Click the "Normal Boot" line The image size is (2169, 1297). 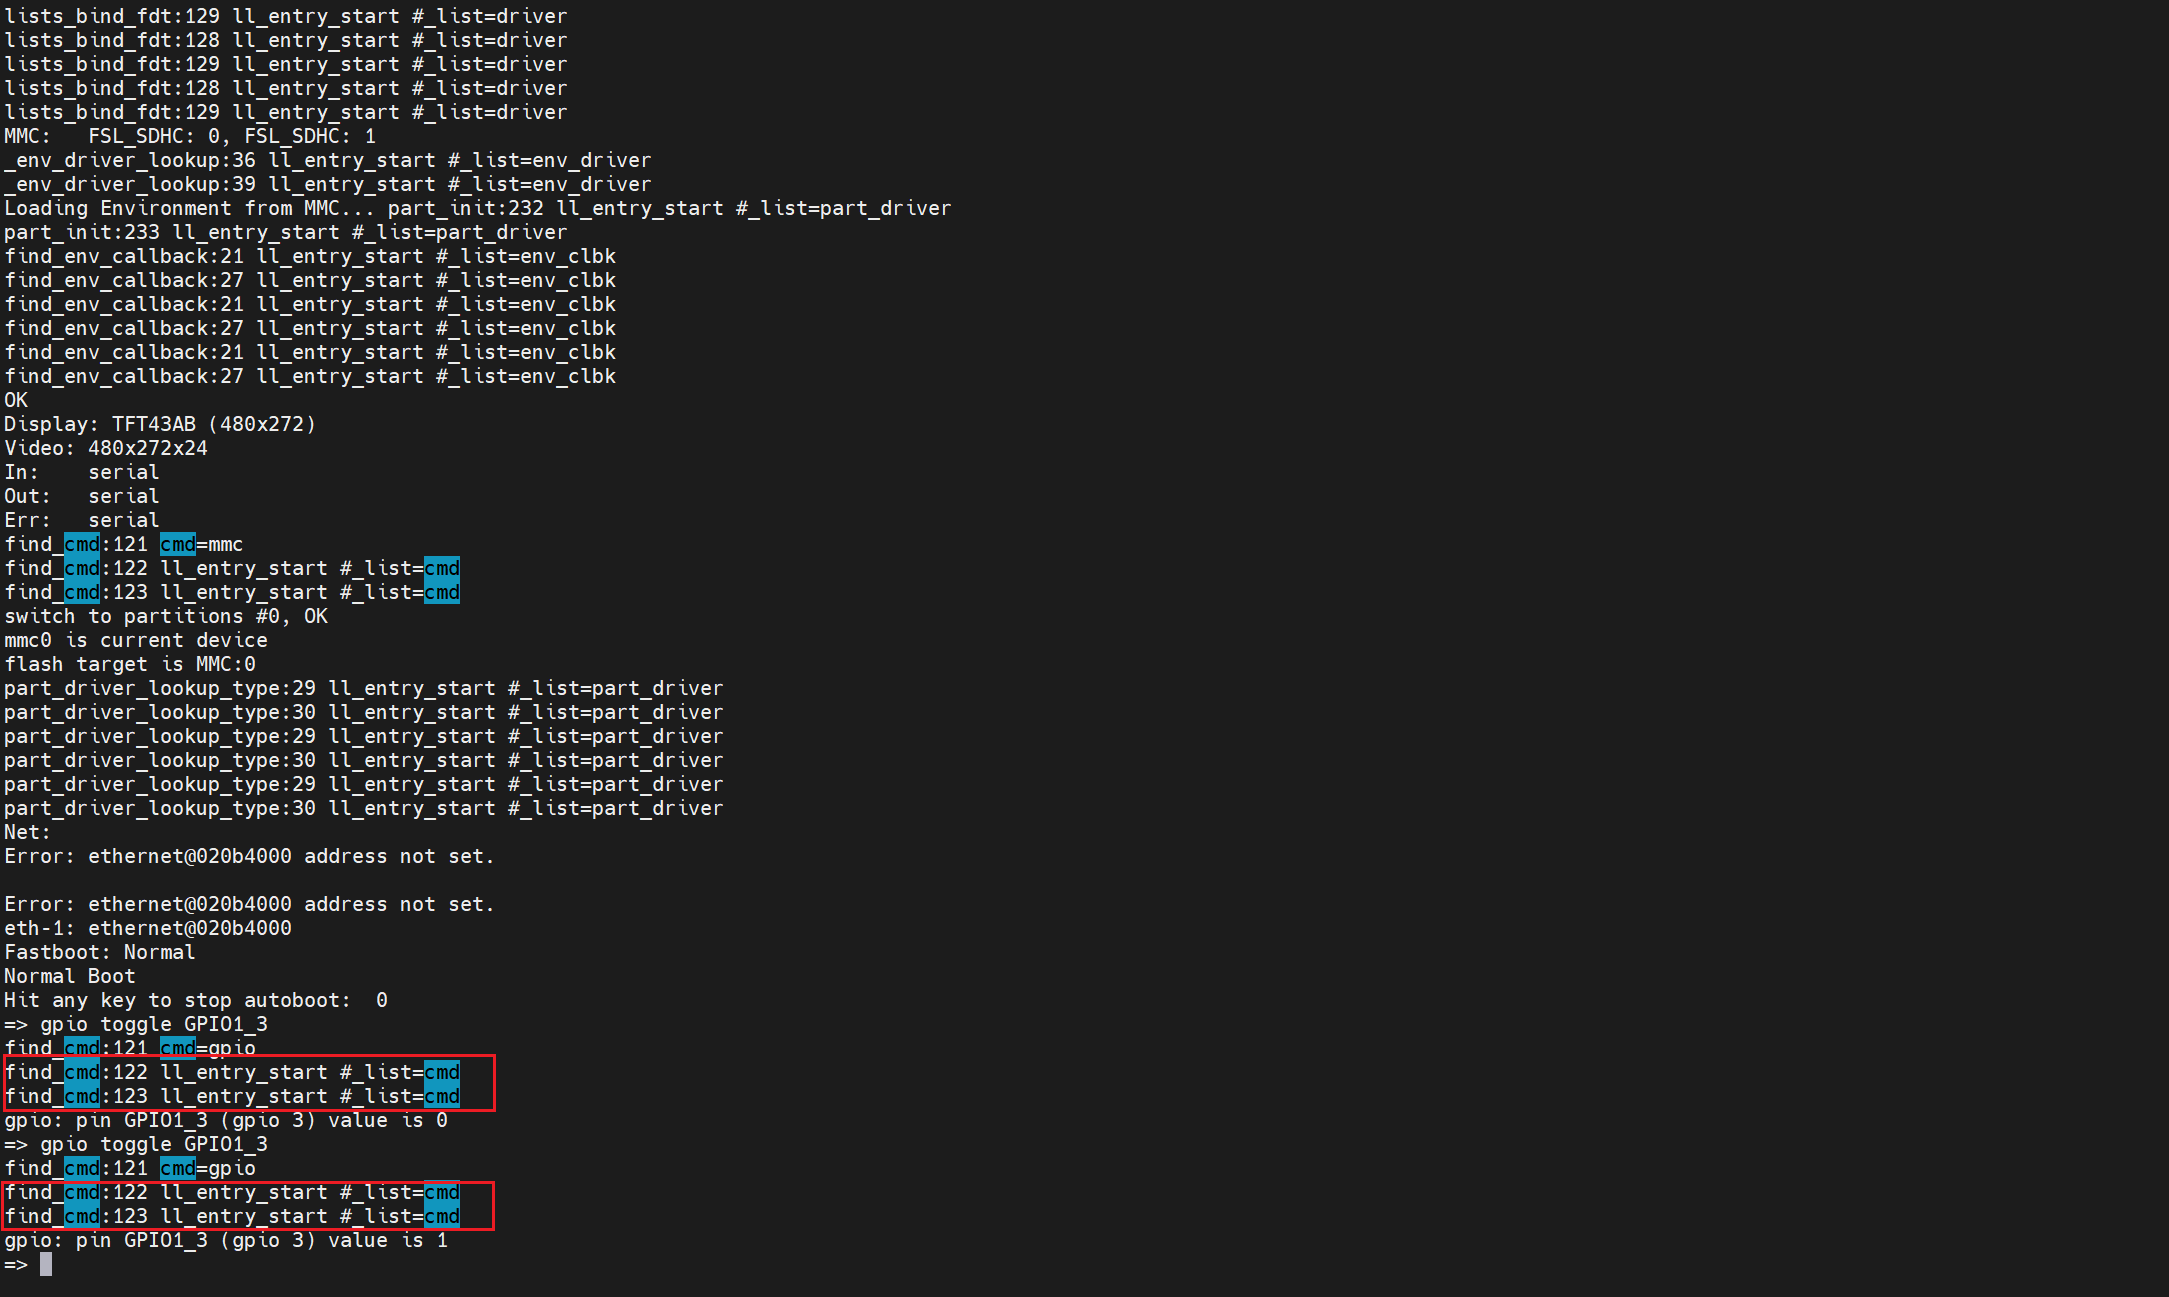(70, 977)
